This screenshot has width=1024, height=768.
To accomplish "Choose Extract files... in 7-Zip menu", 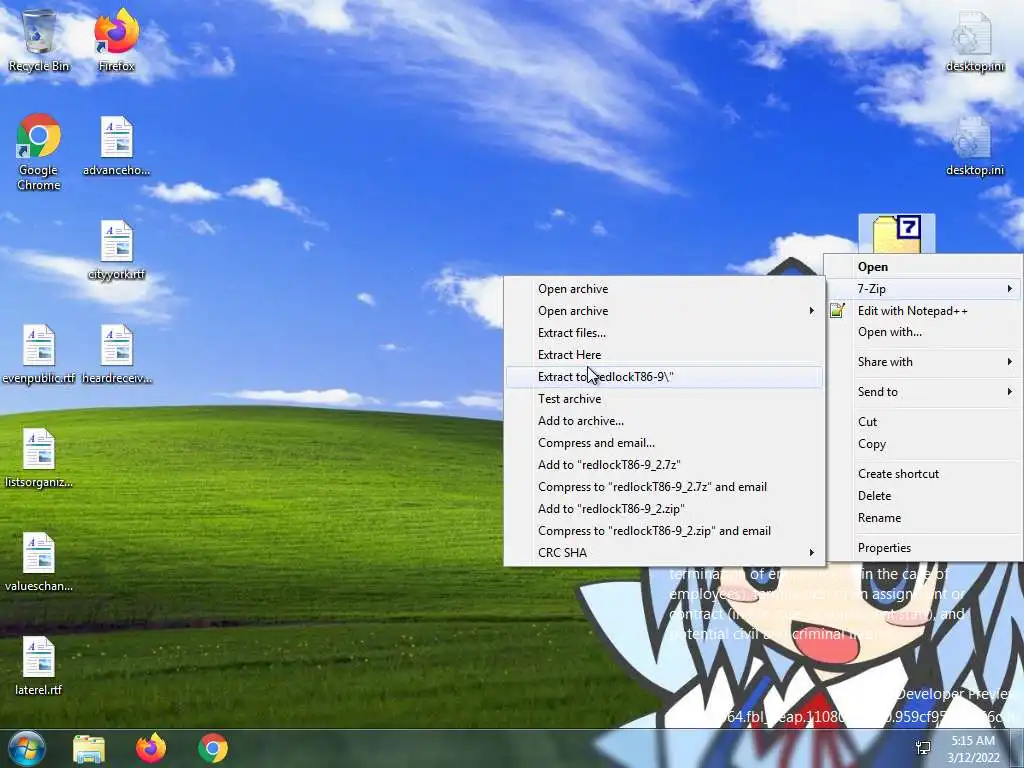I will (664, 333).
